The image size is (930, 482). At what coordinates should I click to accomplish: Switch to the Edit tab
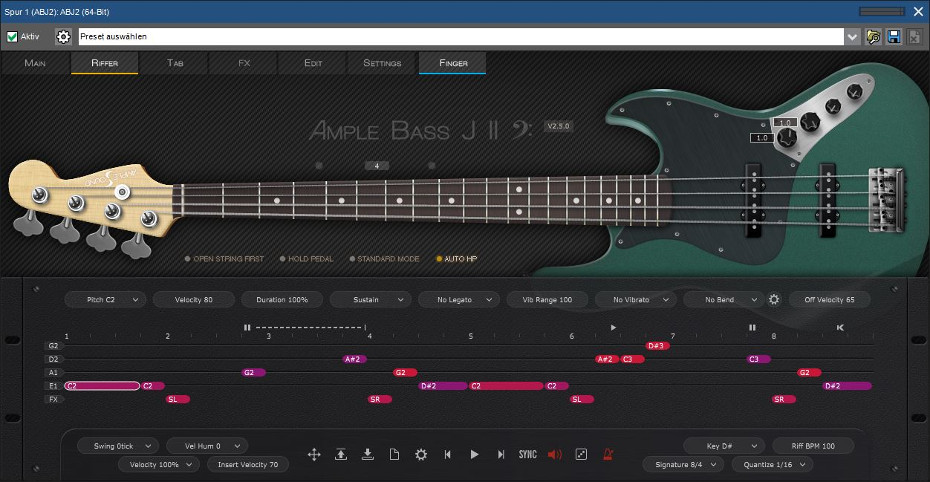313,63
